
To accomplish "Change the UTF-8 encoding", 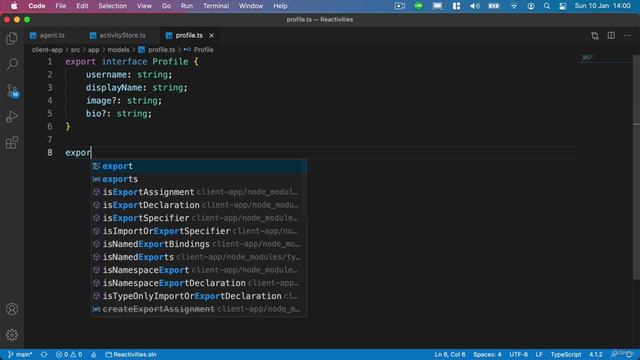I will click(518, 354).
